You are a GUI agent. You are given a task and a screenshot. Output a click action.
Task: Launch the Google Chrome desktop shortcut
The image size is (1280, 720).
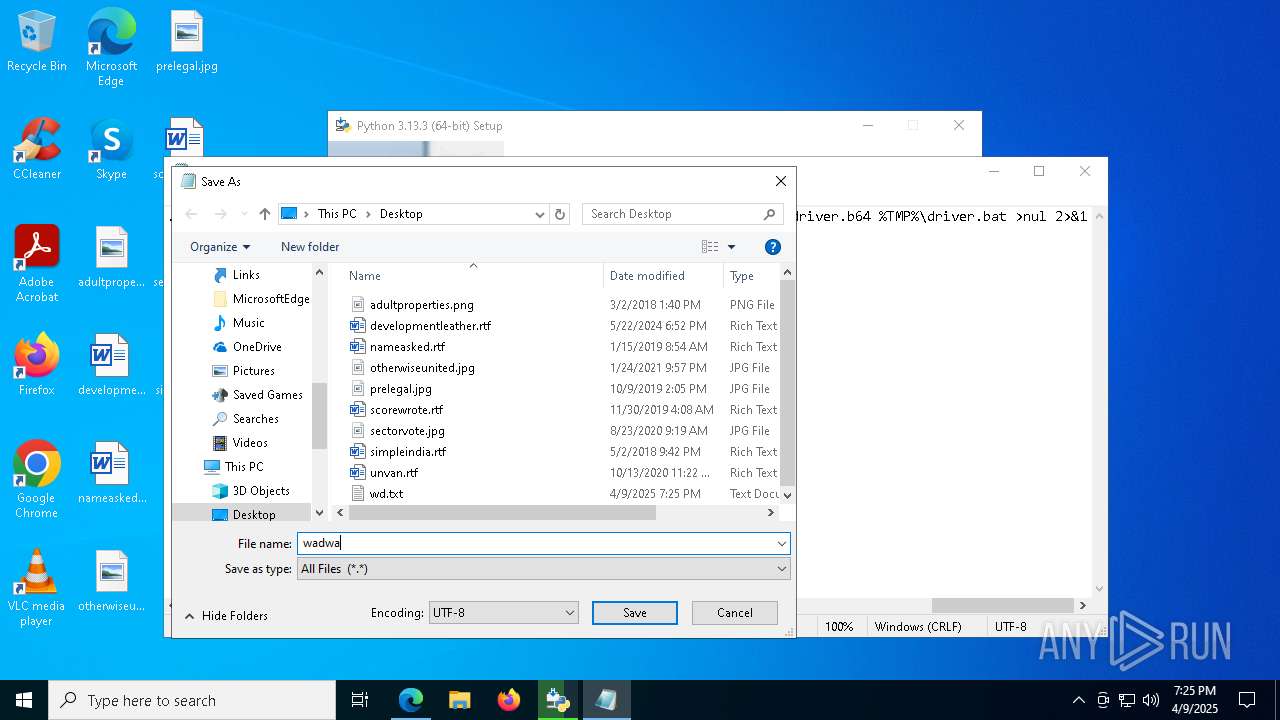(x=37, y=480)
